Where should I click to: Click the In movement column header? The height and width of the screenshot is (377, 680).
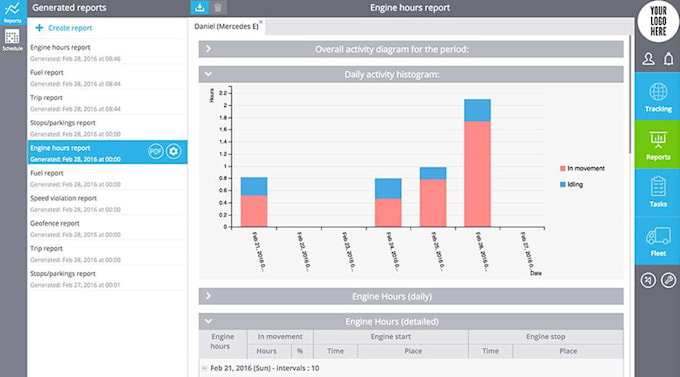pos(280,337)
